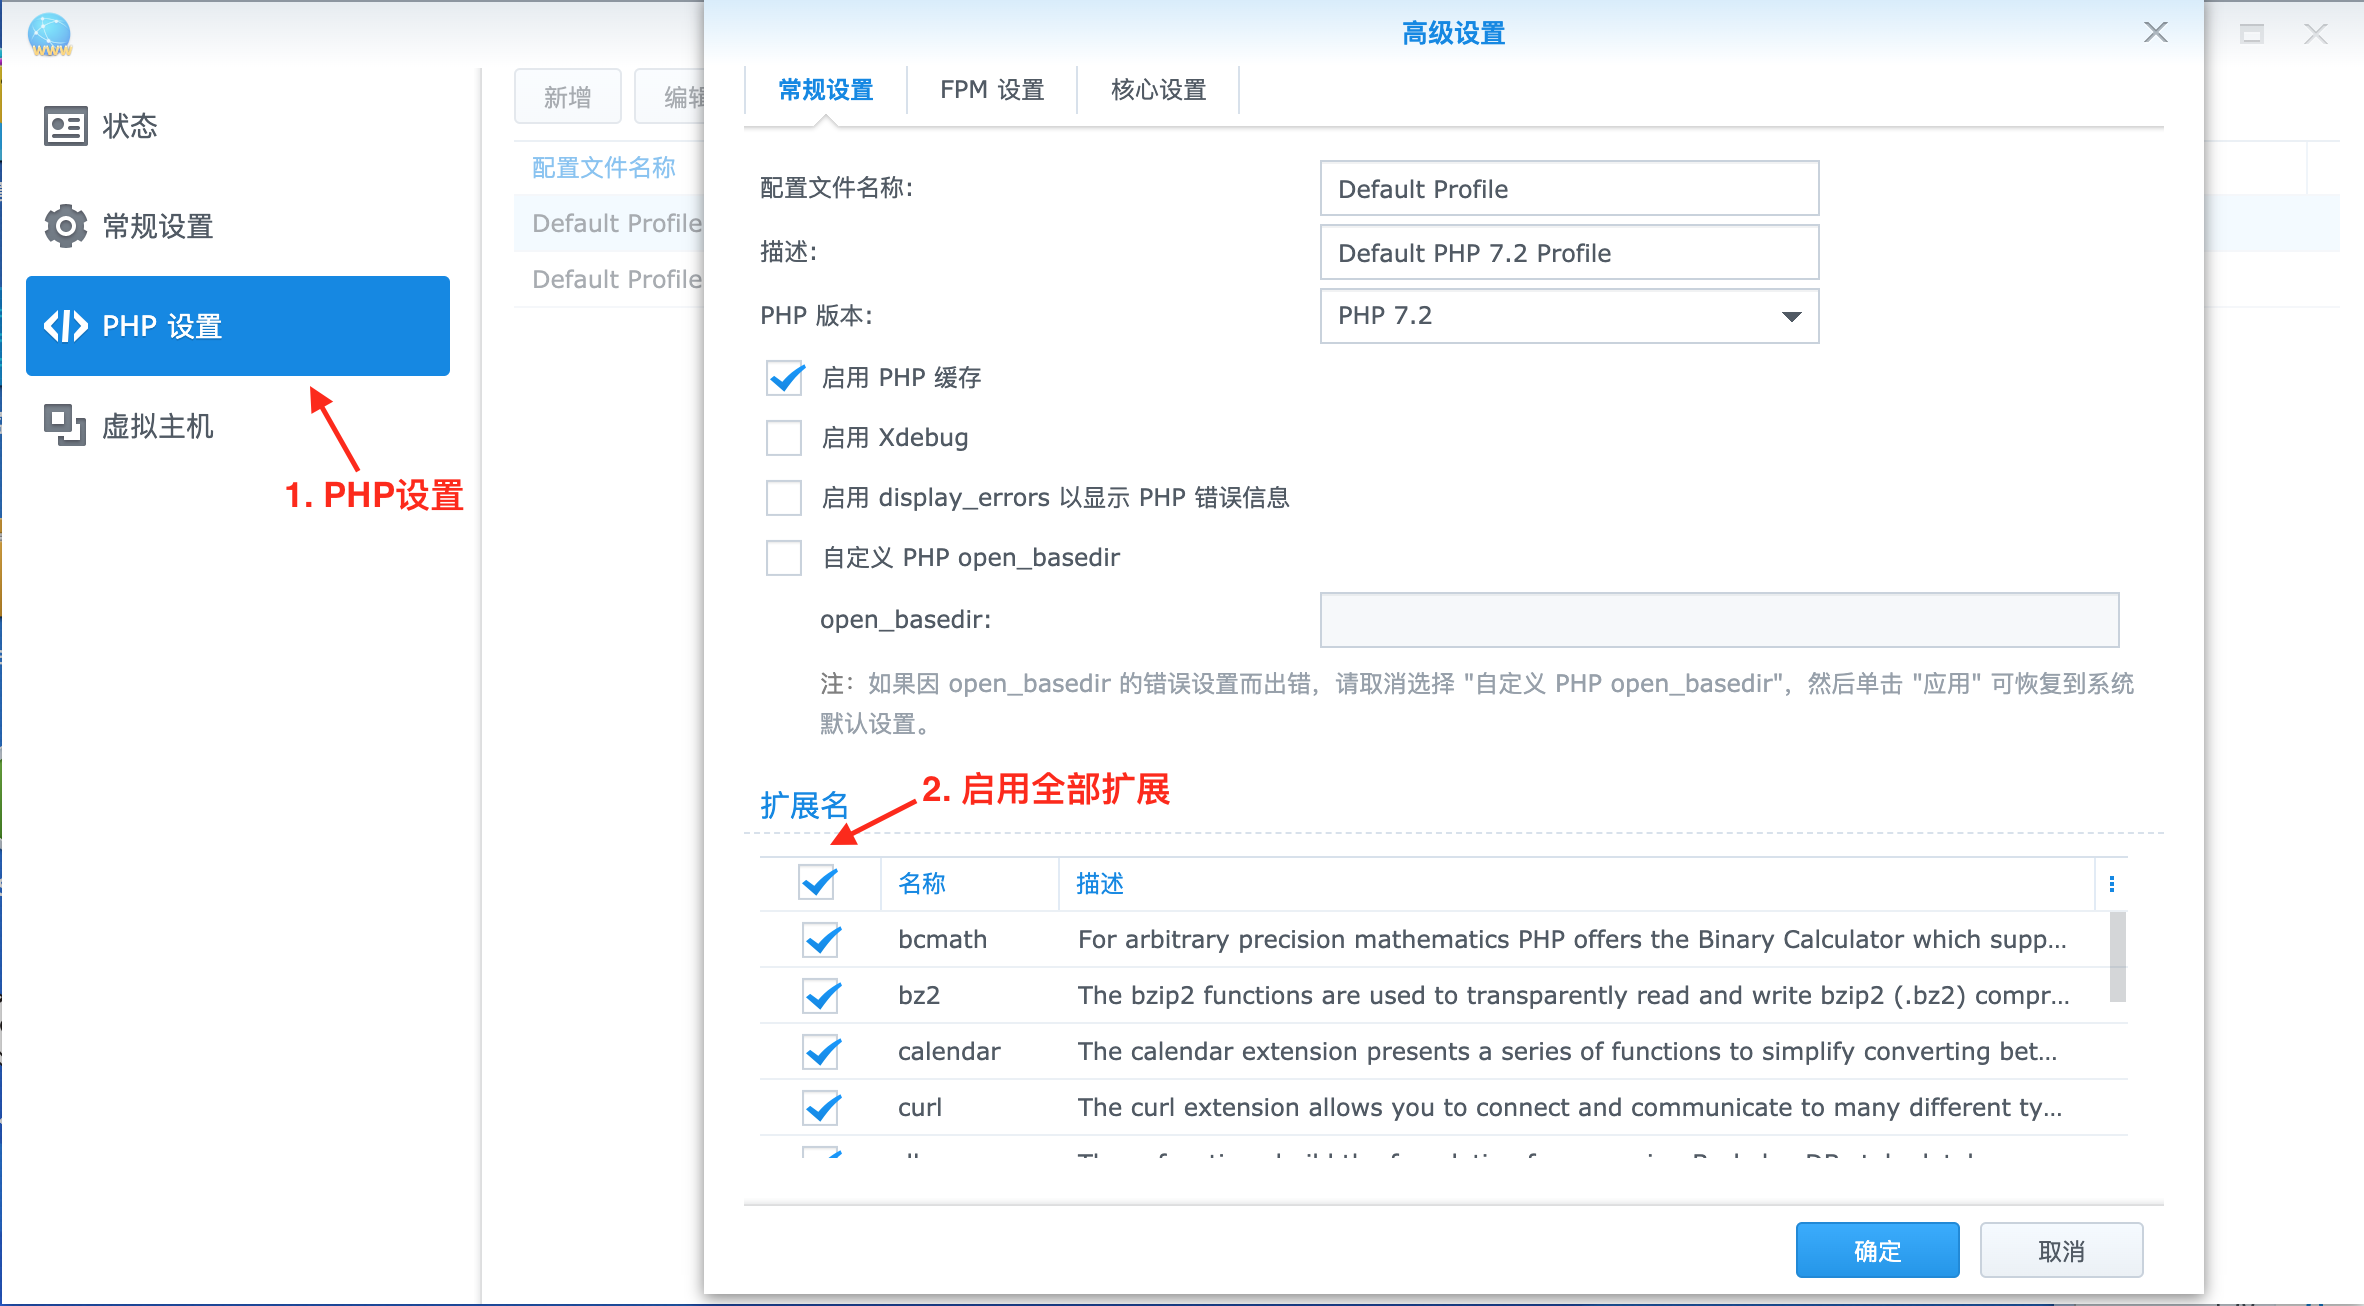Select the first Default Profile row
This screenshot has width=2364, height=1306.
click(610, 223)
